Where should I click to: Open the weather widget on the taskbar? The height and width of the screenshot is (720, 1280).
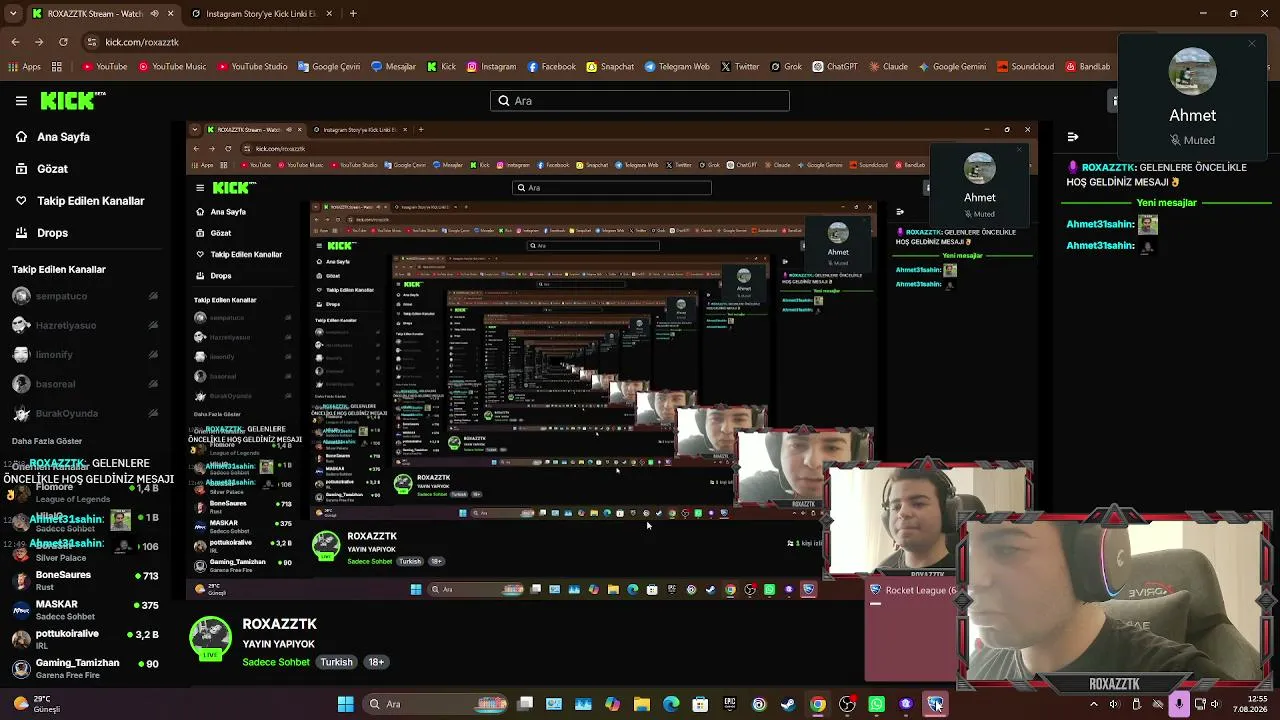tap(36, 704)
